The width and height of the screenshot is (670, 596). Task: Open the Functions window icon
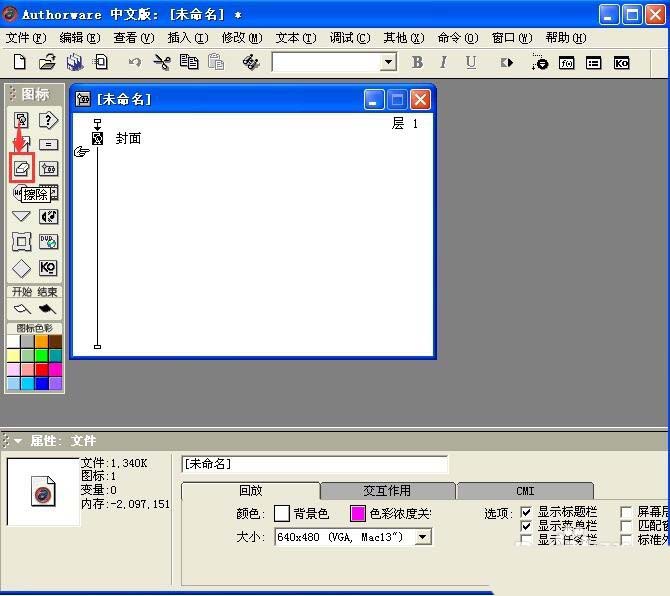point(567,63)
